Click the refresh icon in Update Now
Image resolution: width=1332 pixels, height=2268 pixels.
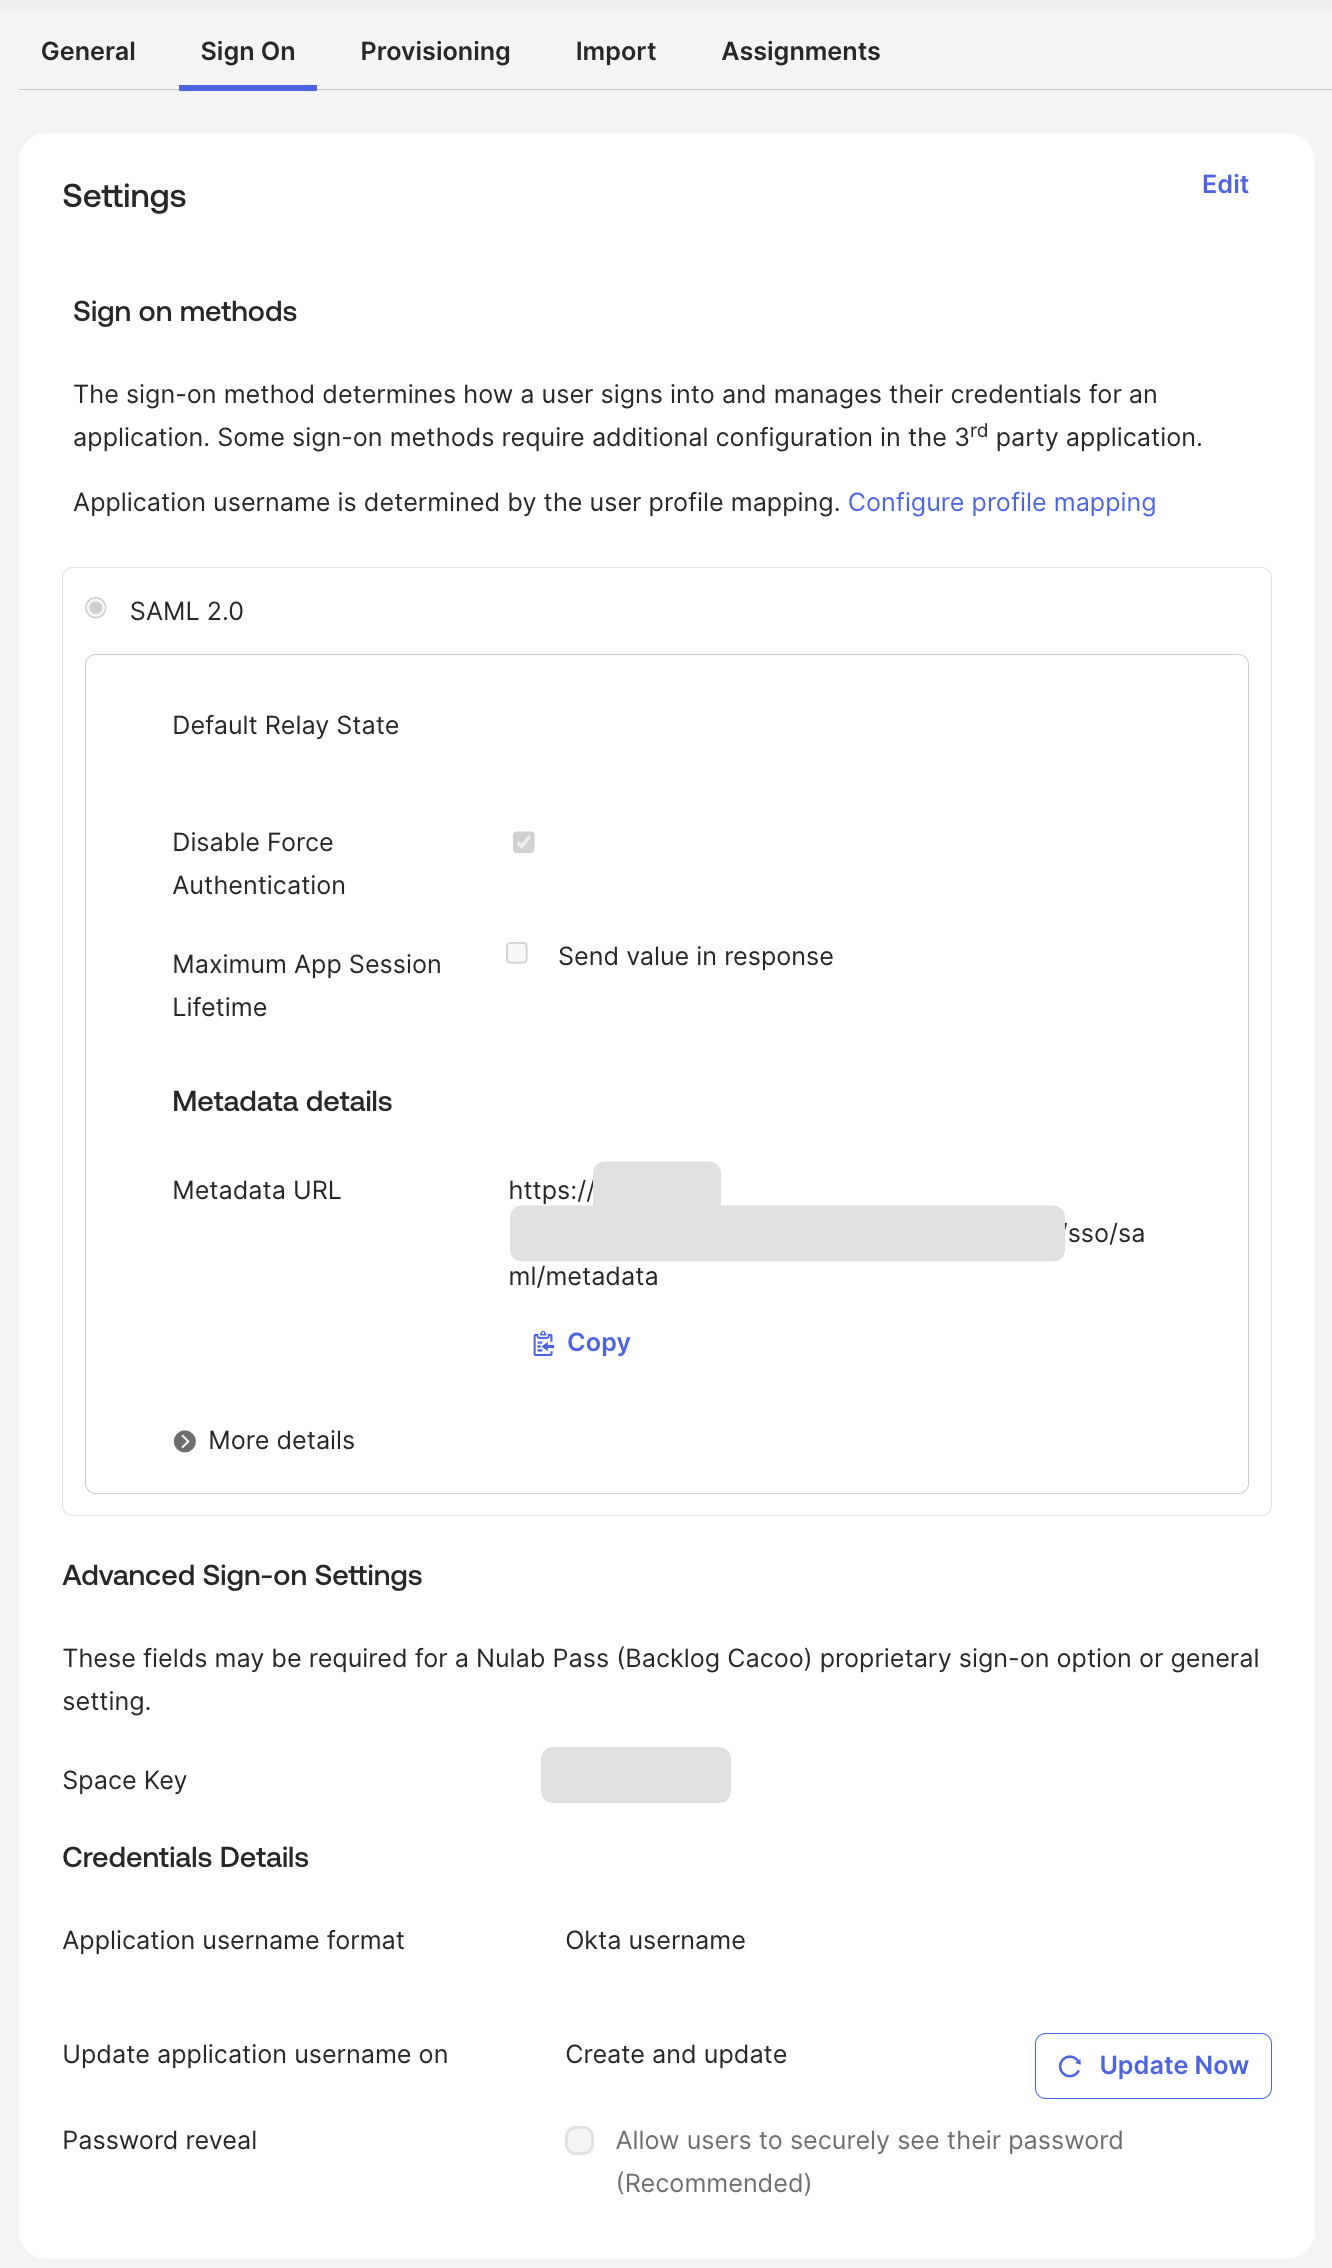(x=1070, y=2066)
